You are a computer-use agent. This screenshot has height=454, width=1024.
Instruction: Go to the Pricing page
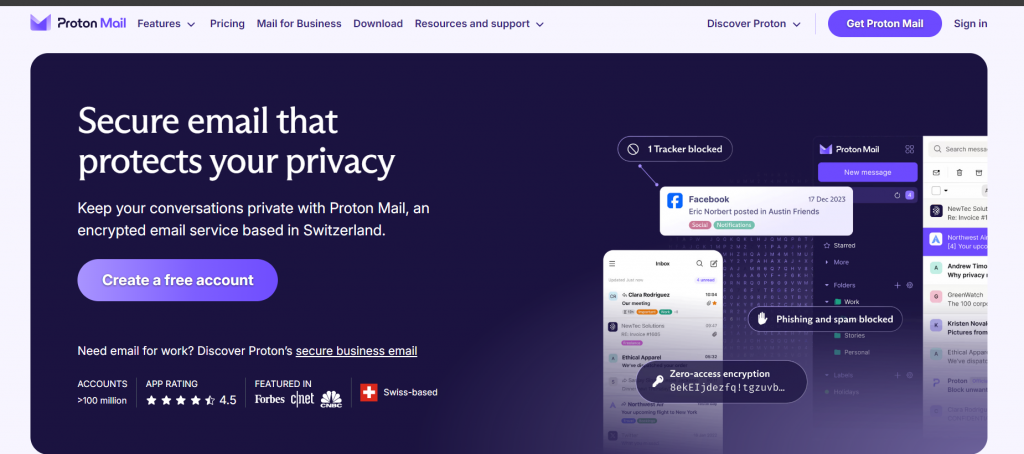pos(227,23)
